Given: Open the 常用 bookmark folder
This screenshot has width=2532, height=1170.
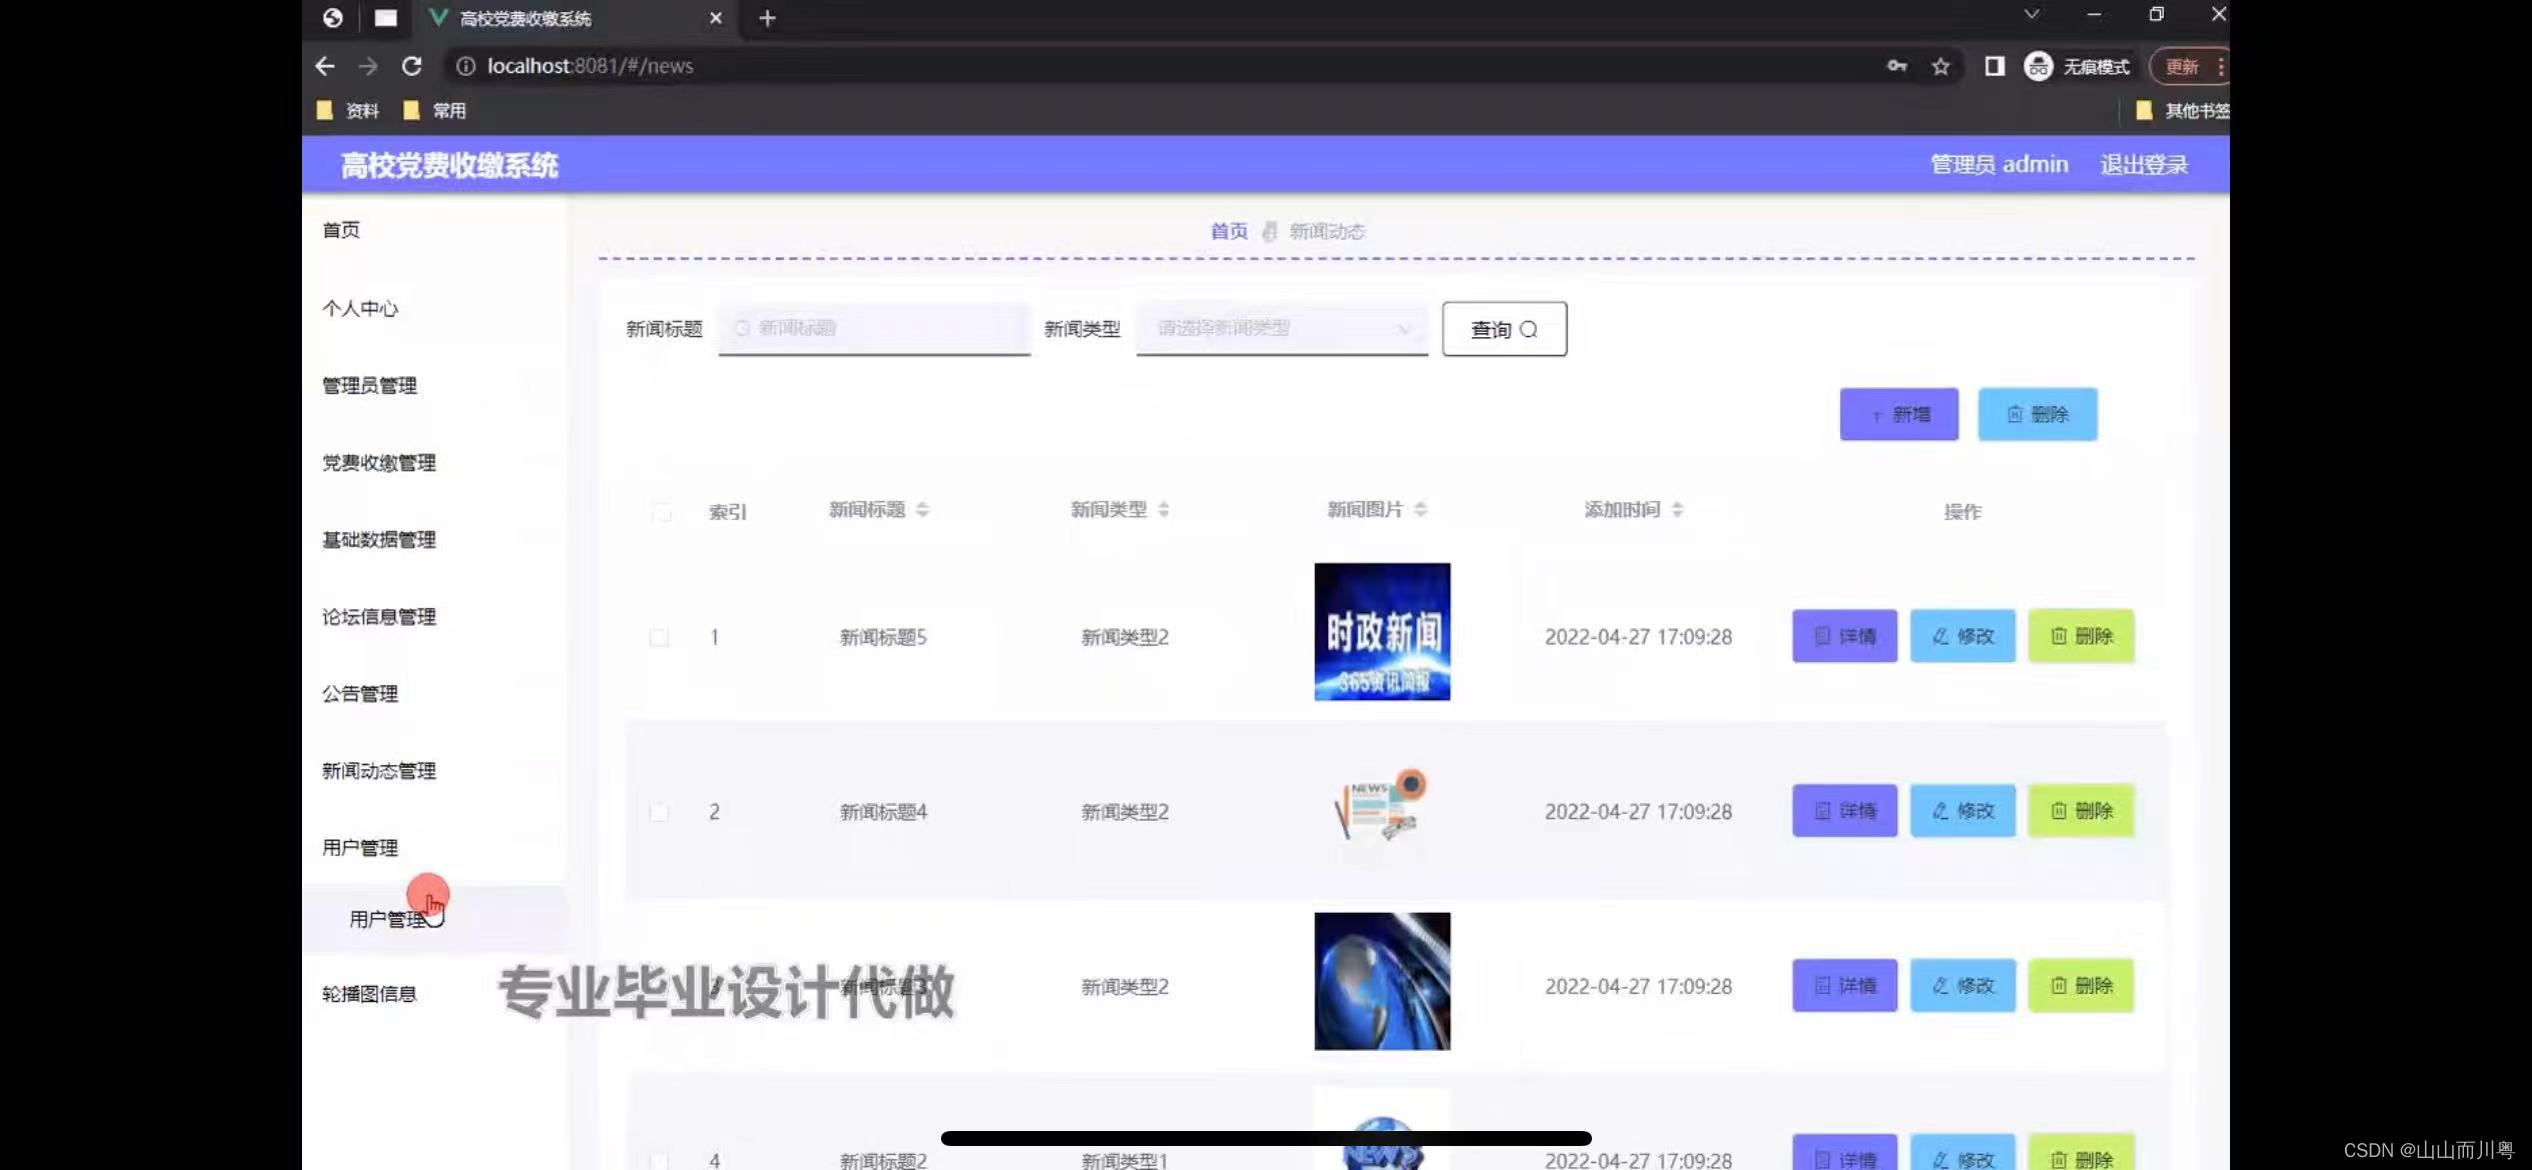Looking at the screenshot, I should (x=435, y=110).
